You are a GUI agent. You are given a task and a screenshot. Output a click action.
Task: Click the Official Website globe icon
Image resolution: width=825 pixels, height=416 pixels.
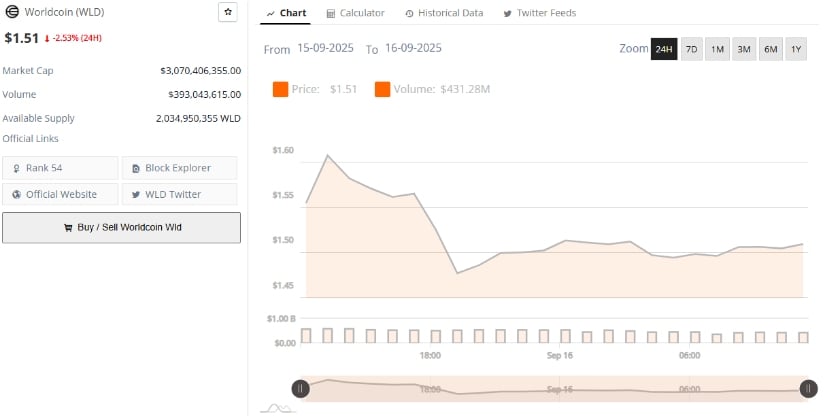tap(17, 195)
